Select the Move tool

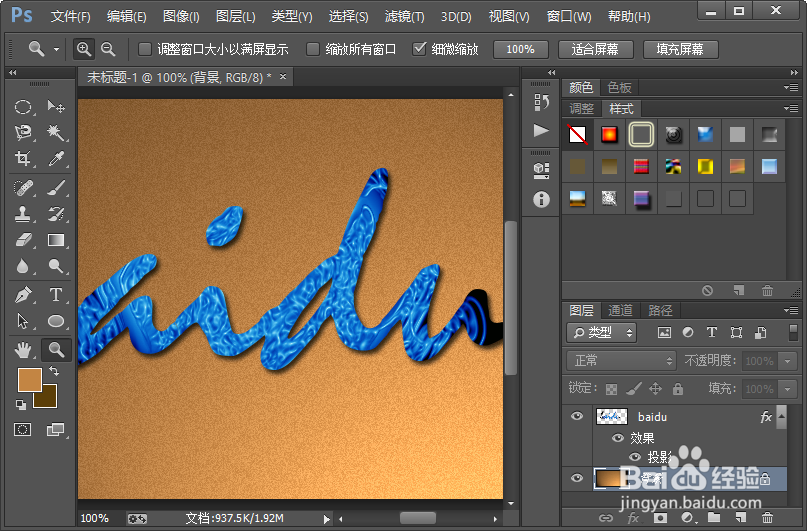tap(56, 107)
